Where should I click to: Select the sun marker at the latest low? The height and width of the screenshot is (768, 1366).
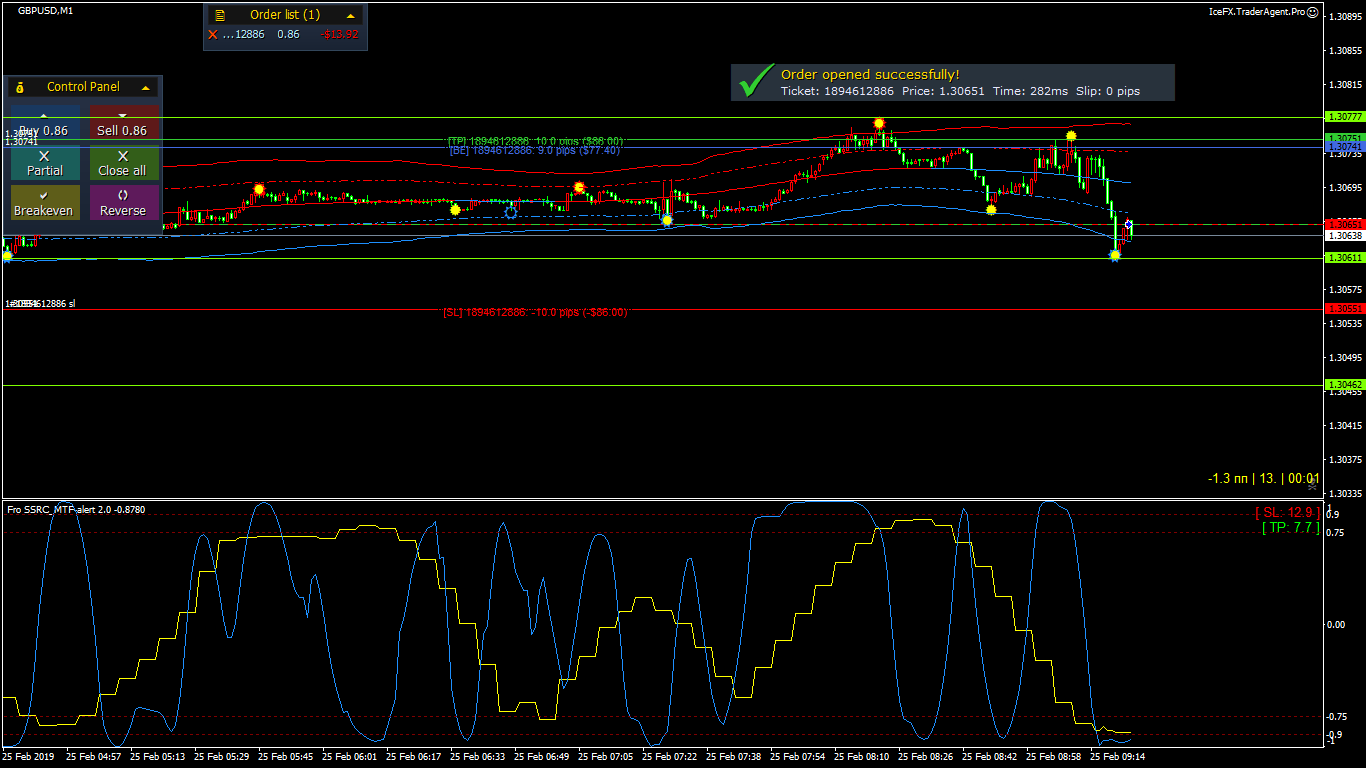pos(1115,256)
